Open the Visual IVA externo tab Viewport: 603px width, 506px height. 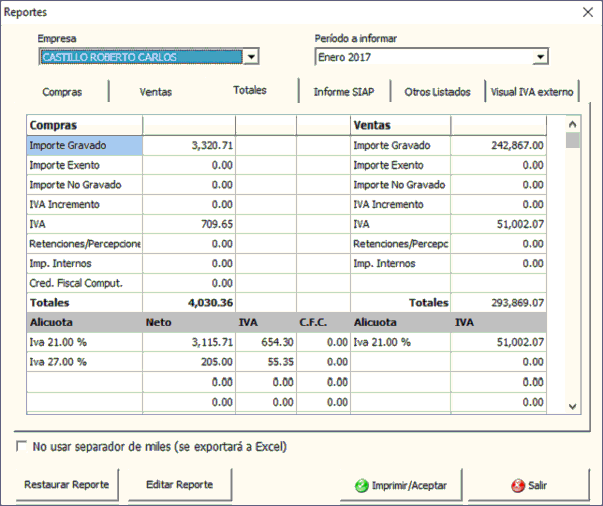pyautogui.click(x=531, y=92)
